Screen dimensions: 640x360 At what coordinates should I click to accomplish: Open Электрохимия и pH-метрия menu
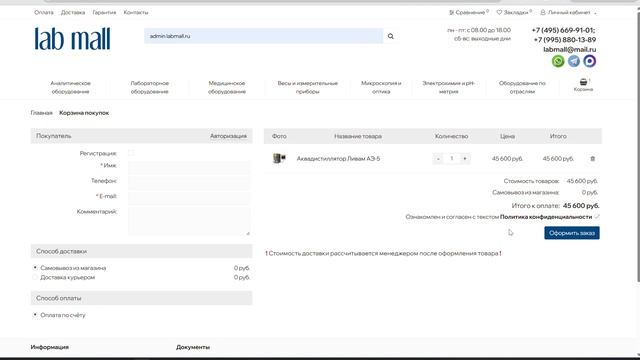[449, 87]
